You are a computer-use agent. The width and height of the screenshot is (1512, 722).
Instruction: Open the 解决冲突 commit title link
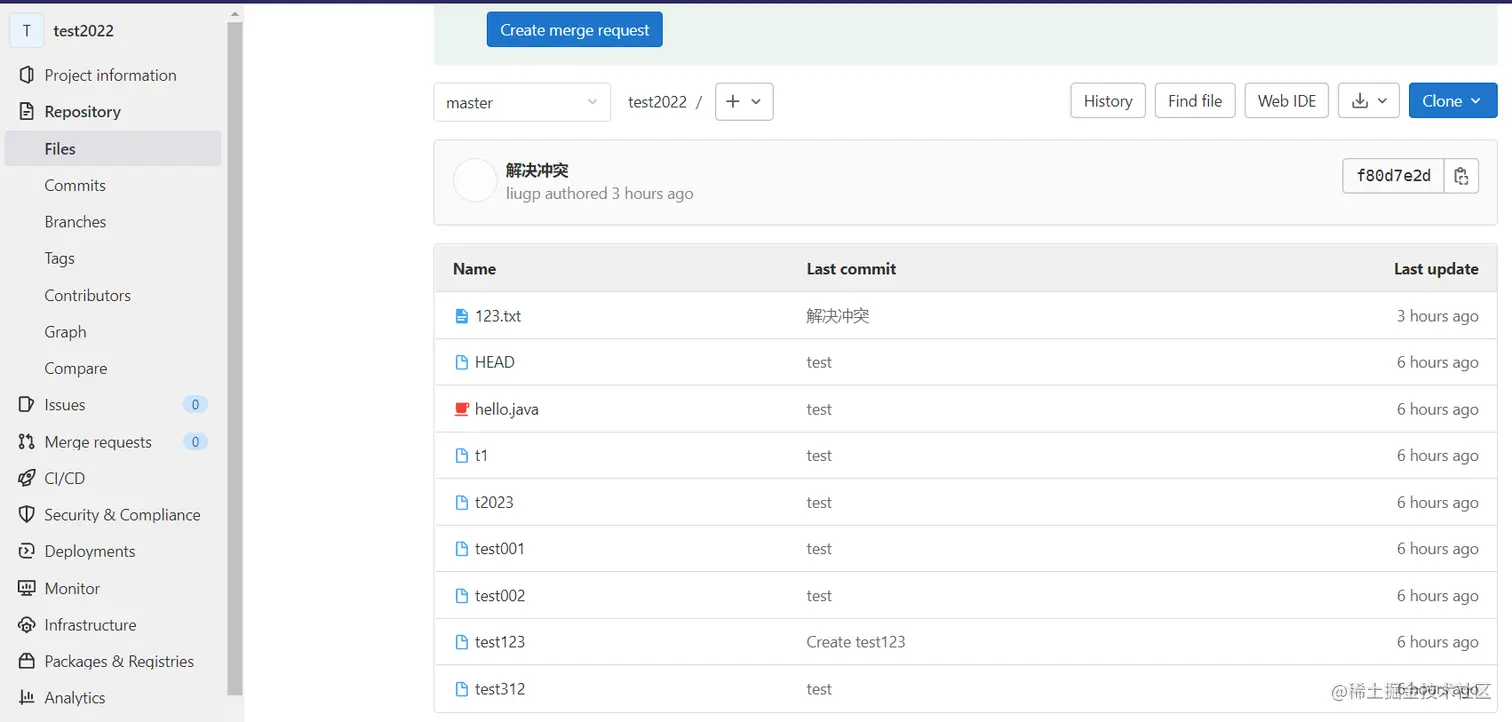click(x=537, y=171)
